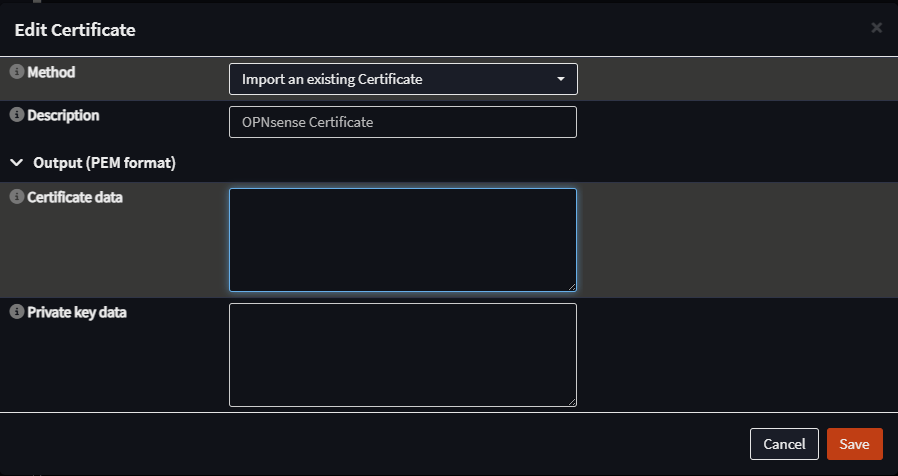Screen dimensions: 898x476
Task: Open the Method dropdown
Action: coord(403,79)
